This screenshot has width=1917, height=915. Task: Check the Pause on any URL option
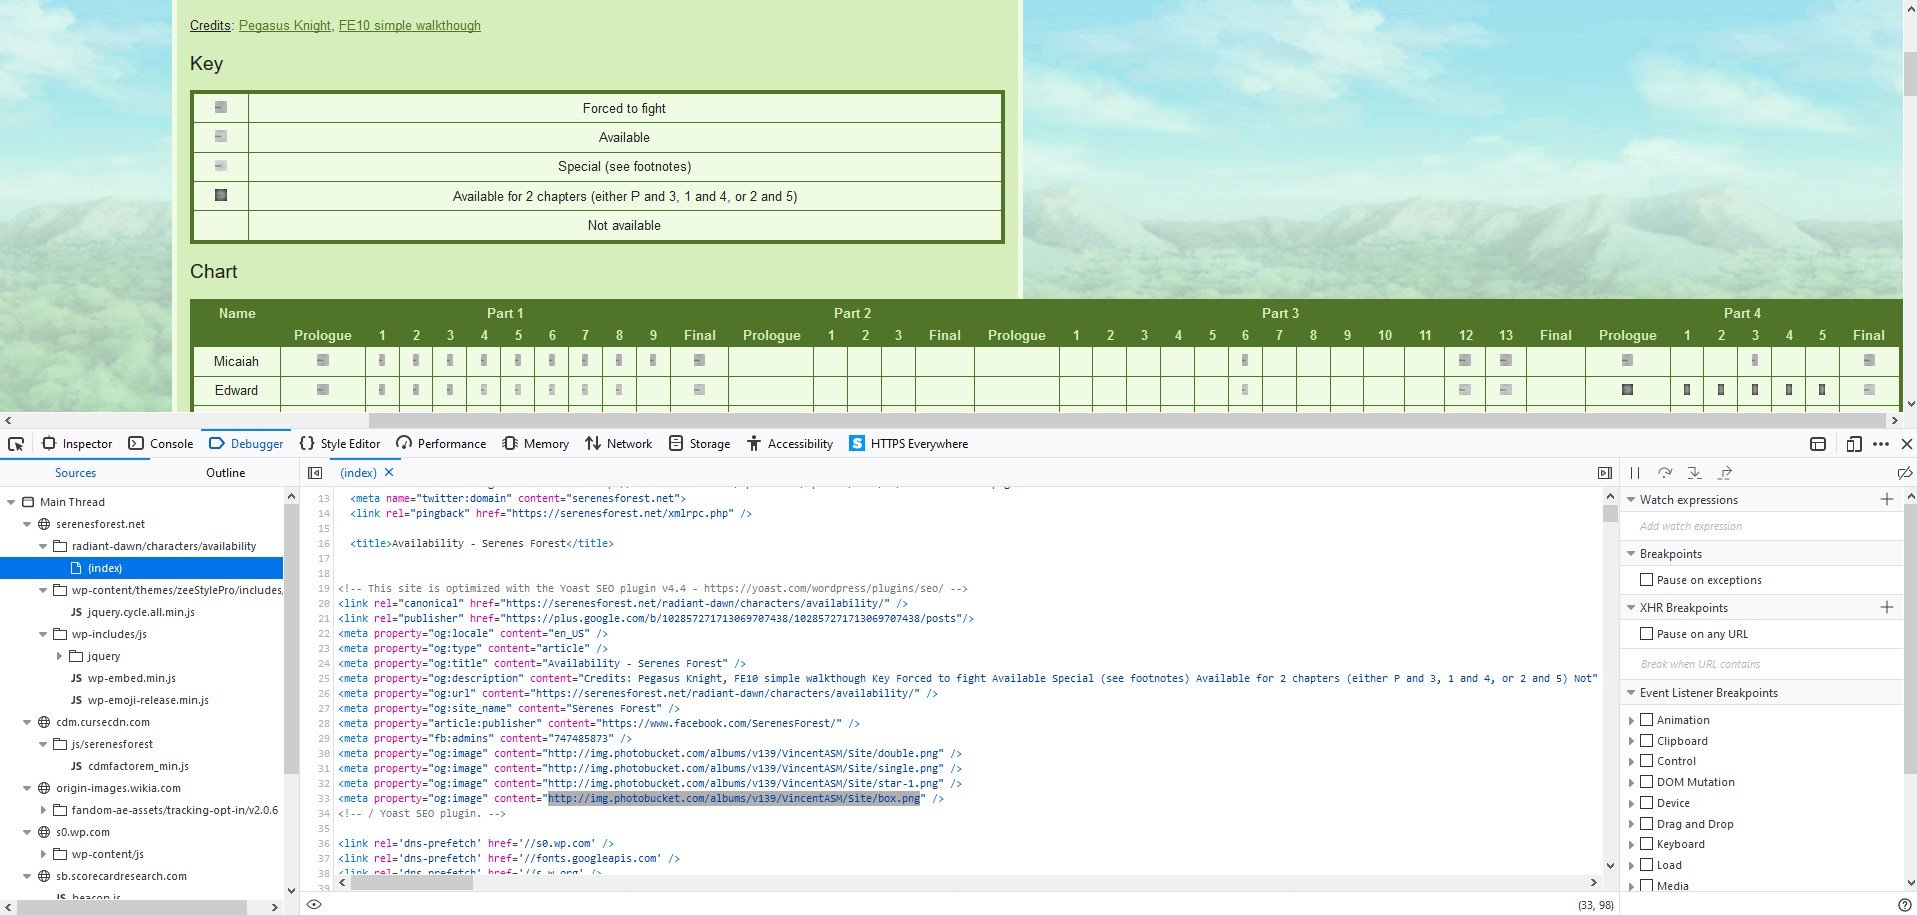pyautogui.click(x=1647, y=633)
